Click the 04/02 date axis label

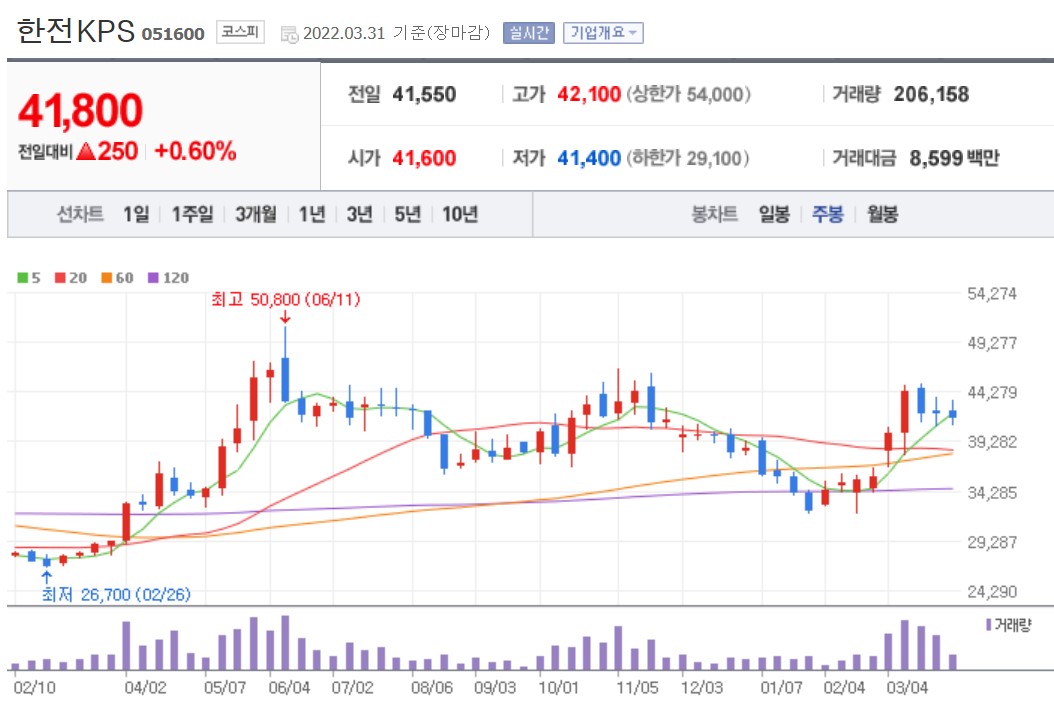tap(145, 688)
